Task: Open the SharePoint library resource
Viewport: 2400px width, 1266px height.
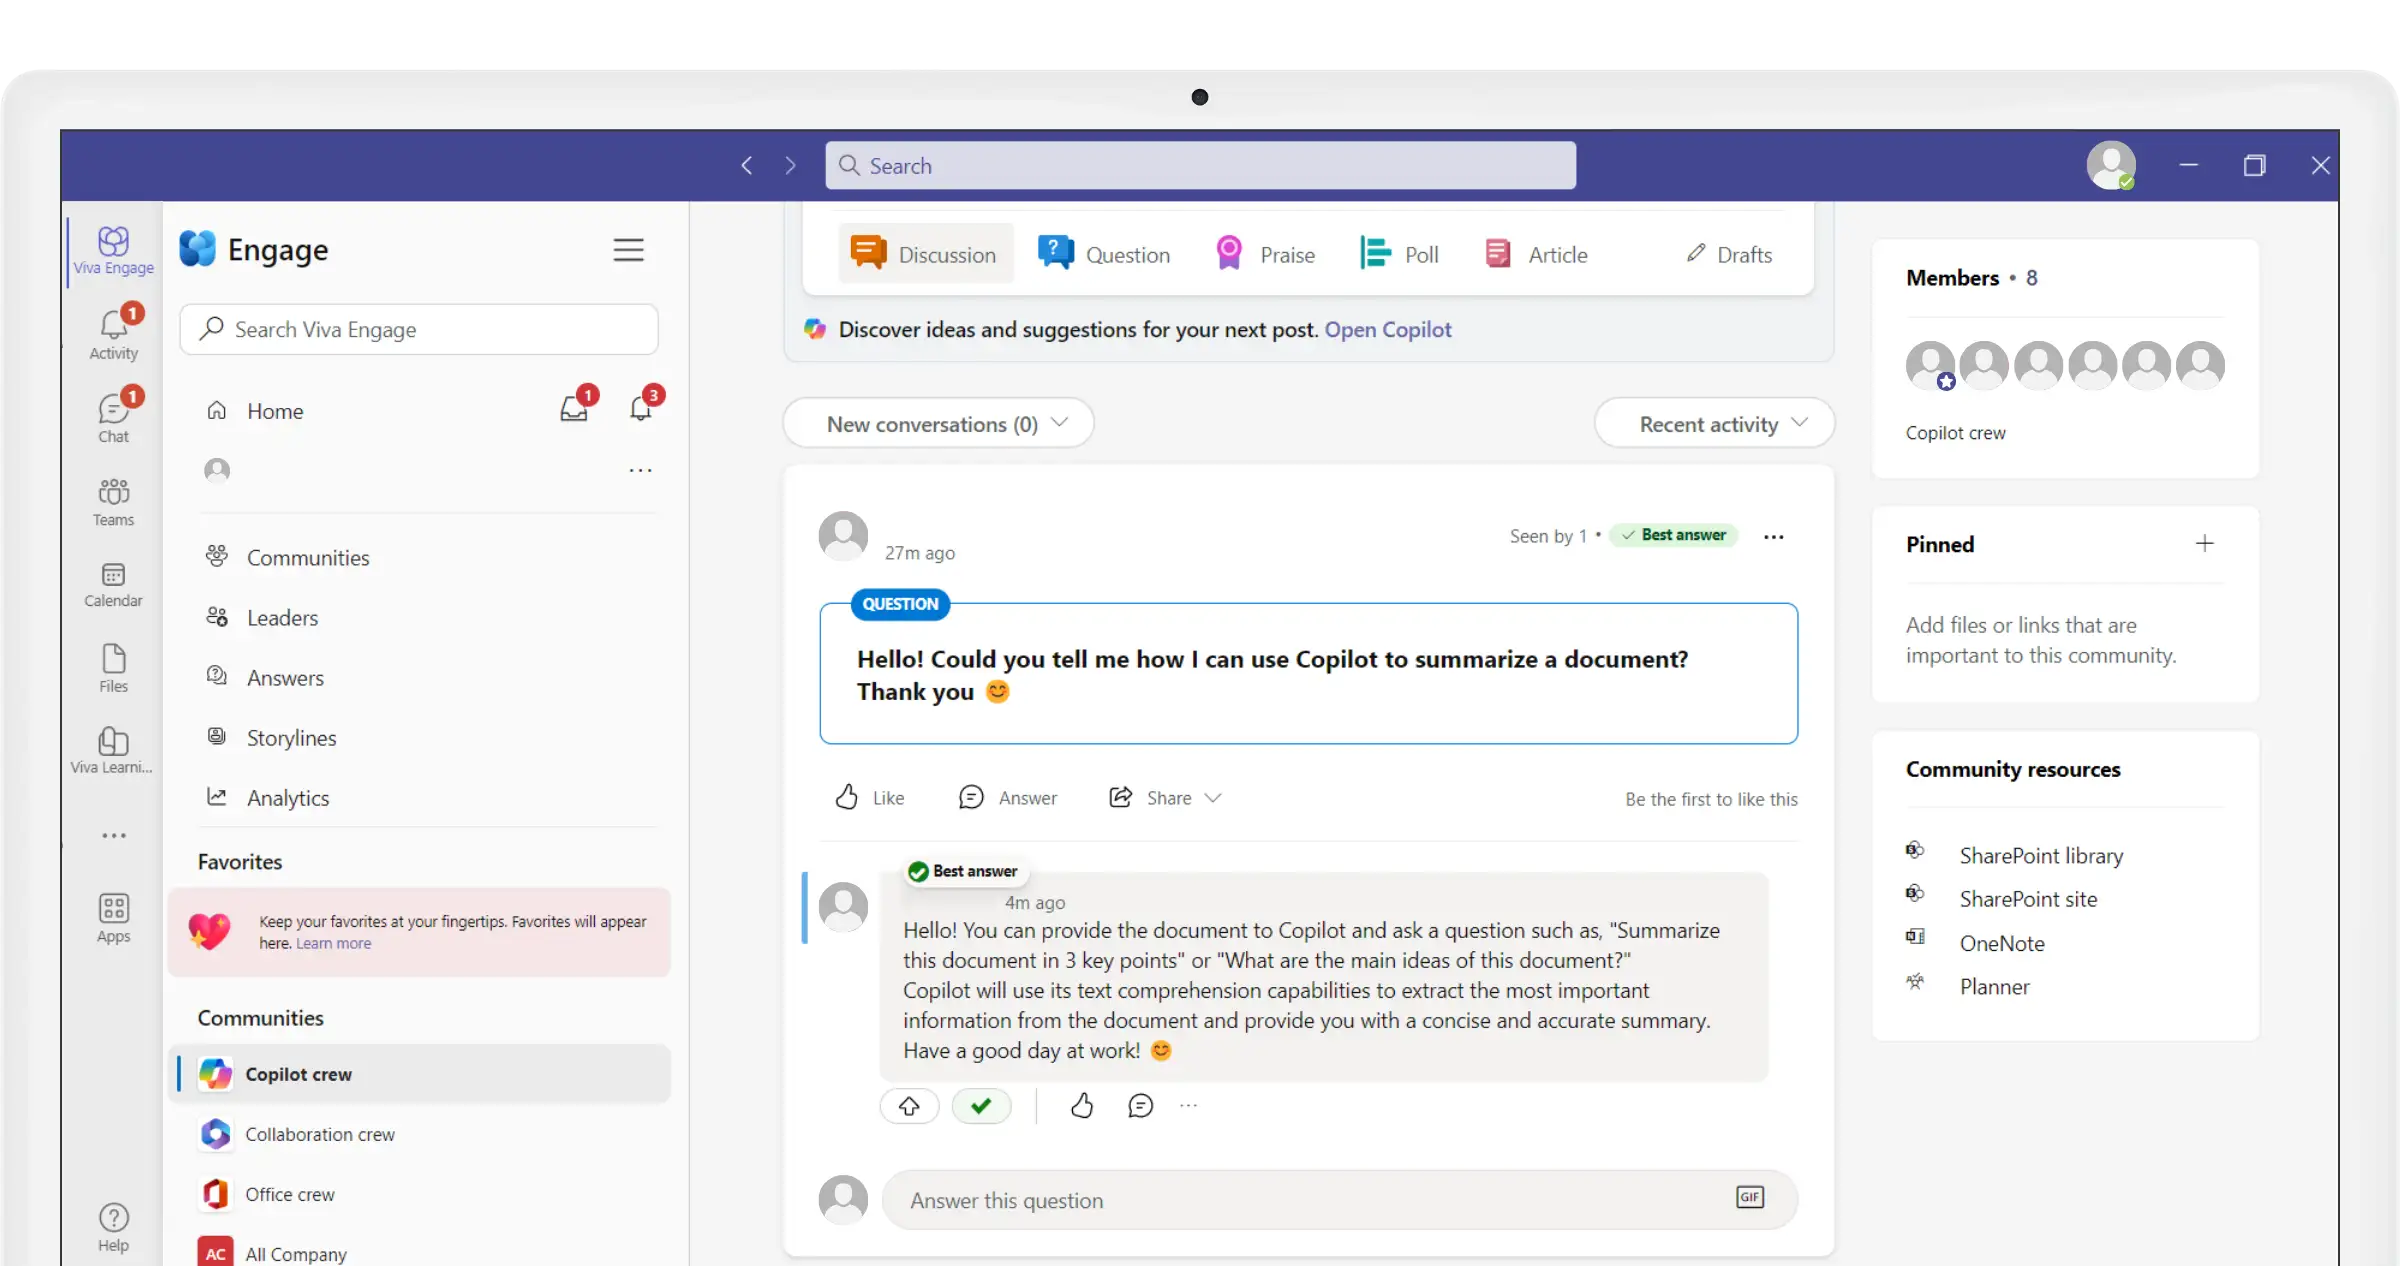Action: pyautogui.click(x=2041, y=855)
